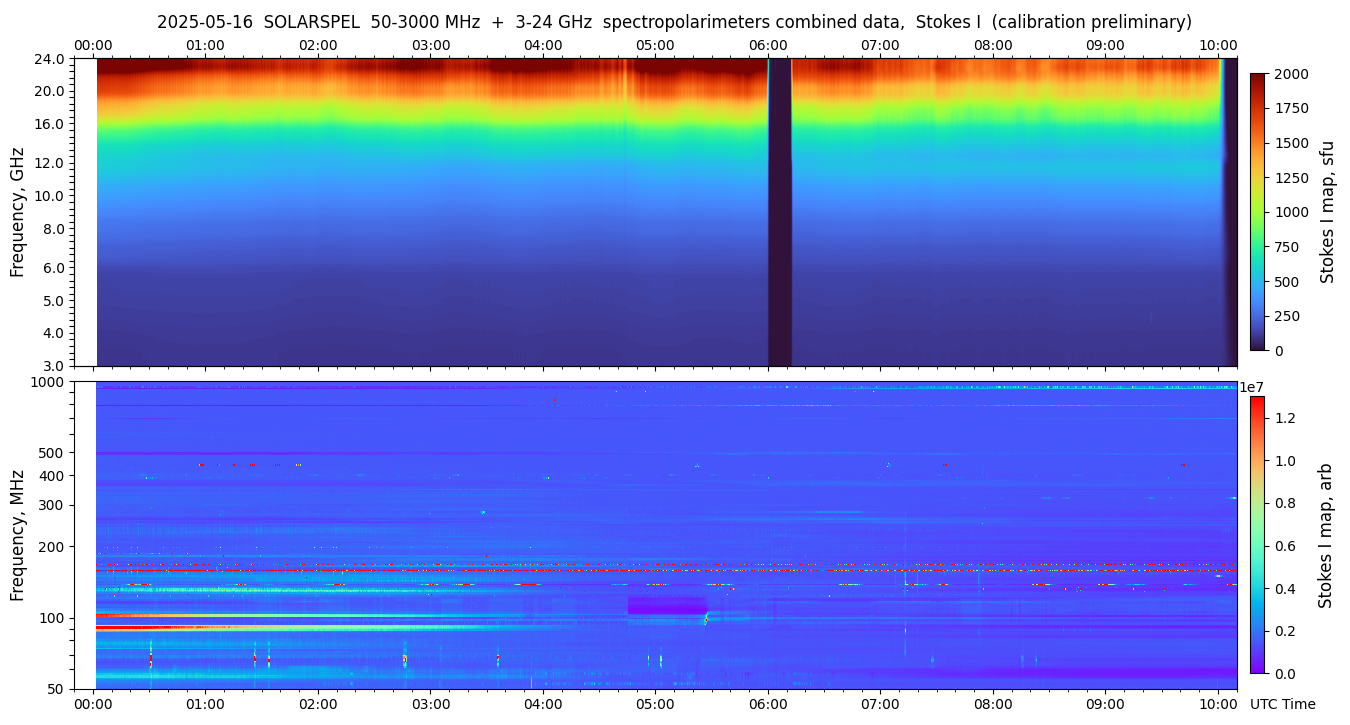The height and width of the screenshot is (725, 1350).
Task: Click the 1.2 tick on arb colorbar
Action: (1286, 418)
